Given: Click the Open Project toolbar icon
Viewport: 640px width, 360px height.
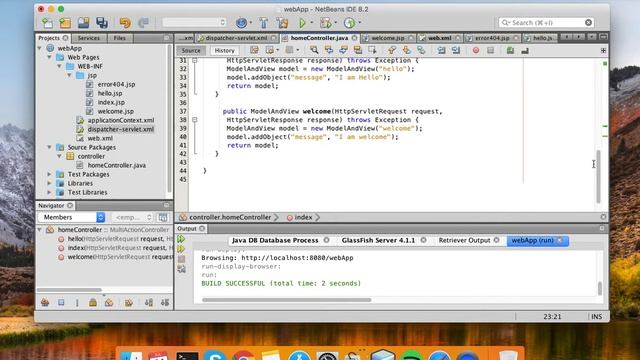Looking at the screenshot, I should pos(83,22).
